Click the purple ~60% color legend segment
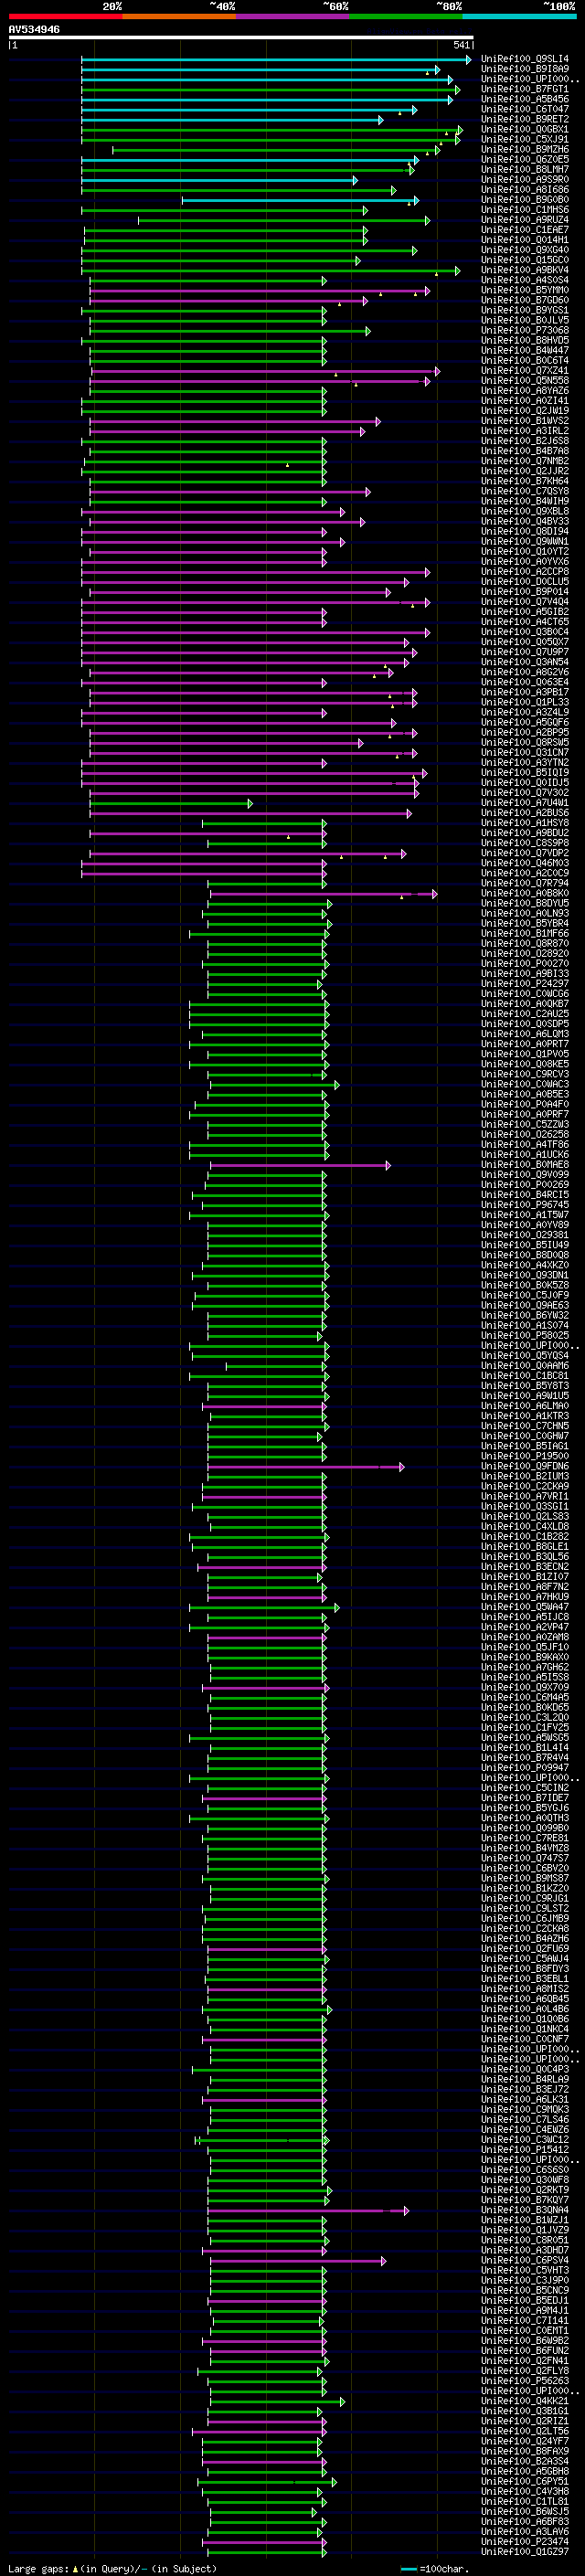The image size is (585, 2576). [293, 16]
